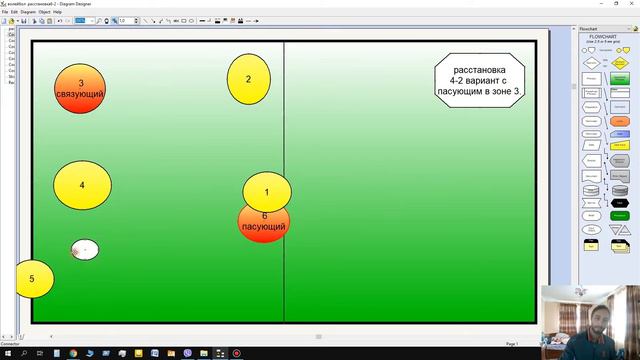The image size is (640, 360).
Task: Select the red circle labeled 6 пасующий
Action: tap(264, 228)
